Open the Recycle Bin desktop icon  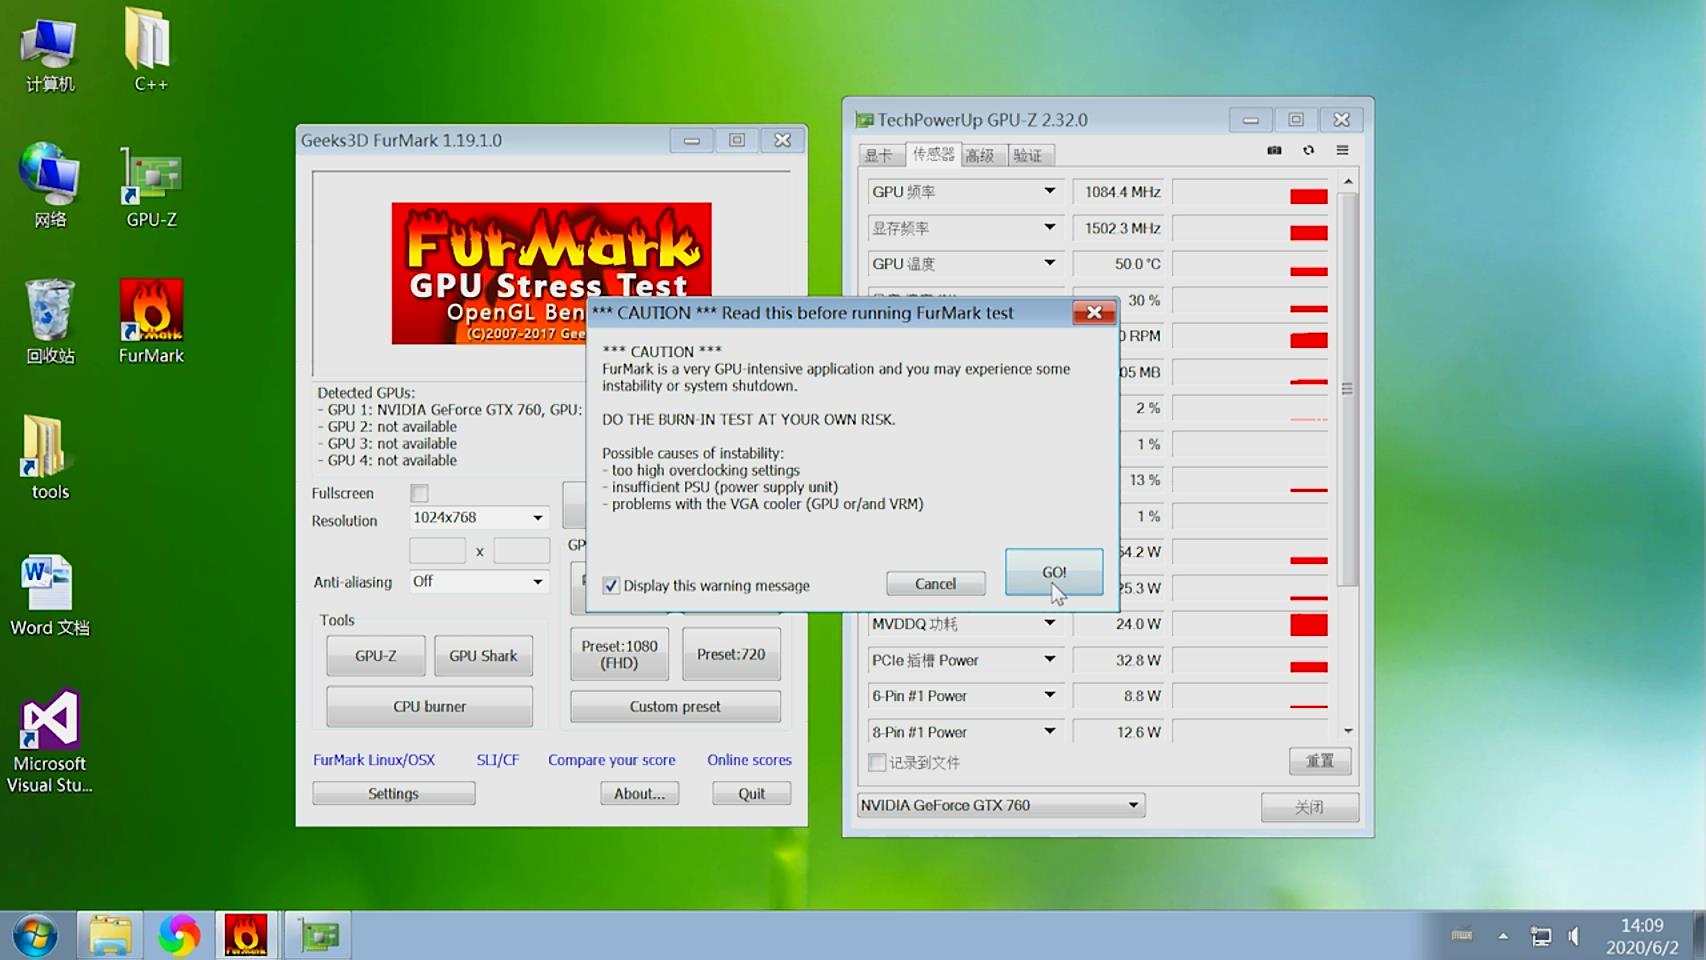50,320
